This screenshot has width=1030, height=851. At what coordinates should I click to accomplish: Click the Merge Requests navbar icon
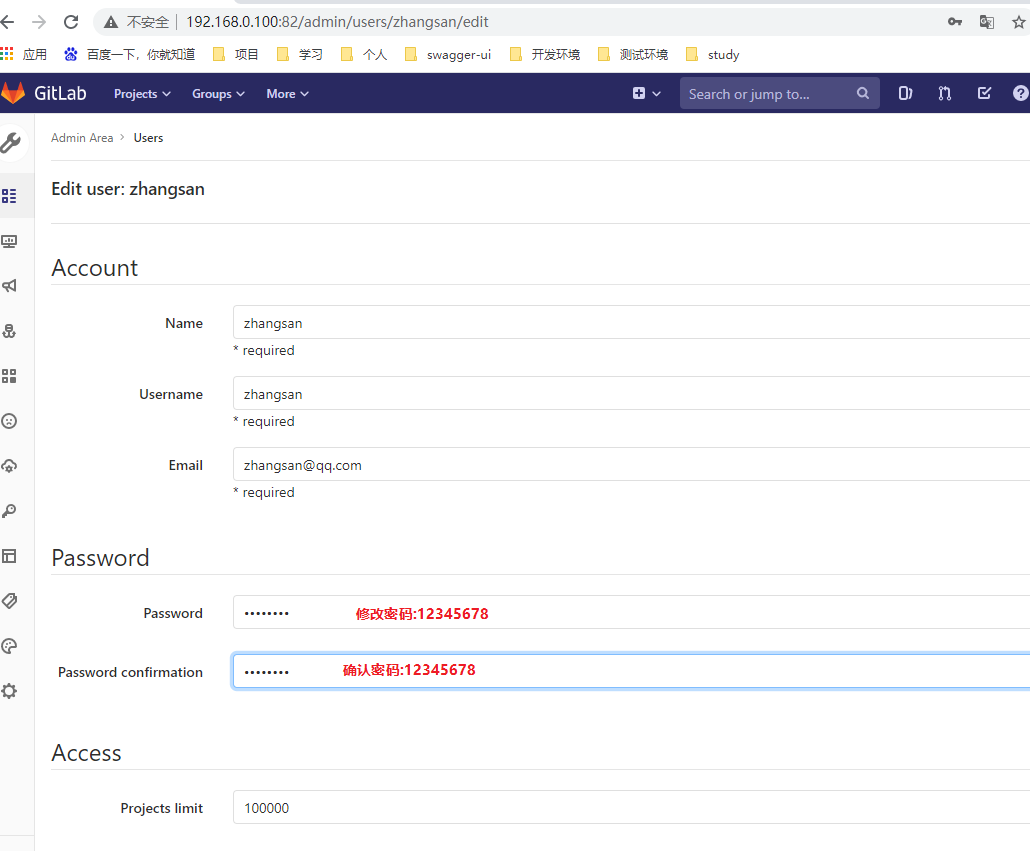[944, 93]
